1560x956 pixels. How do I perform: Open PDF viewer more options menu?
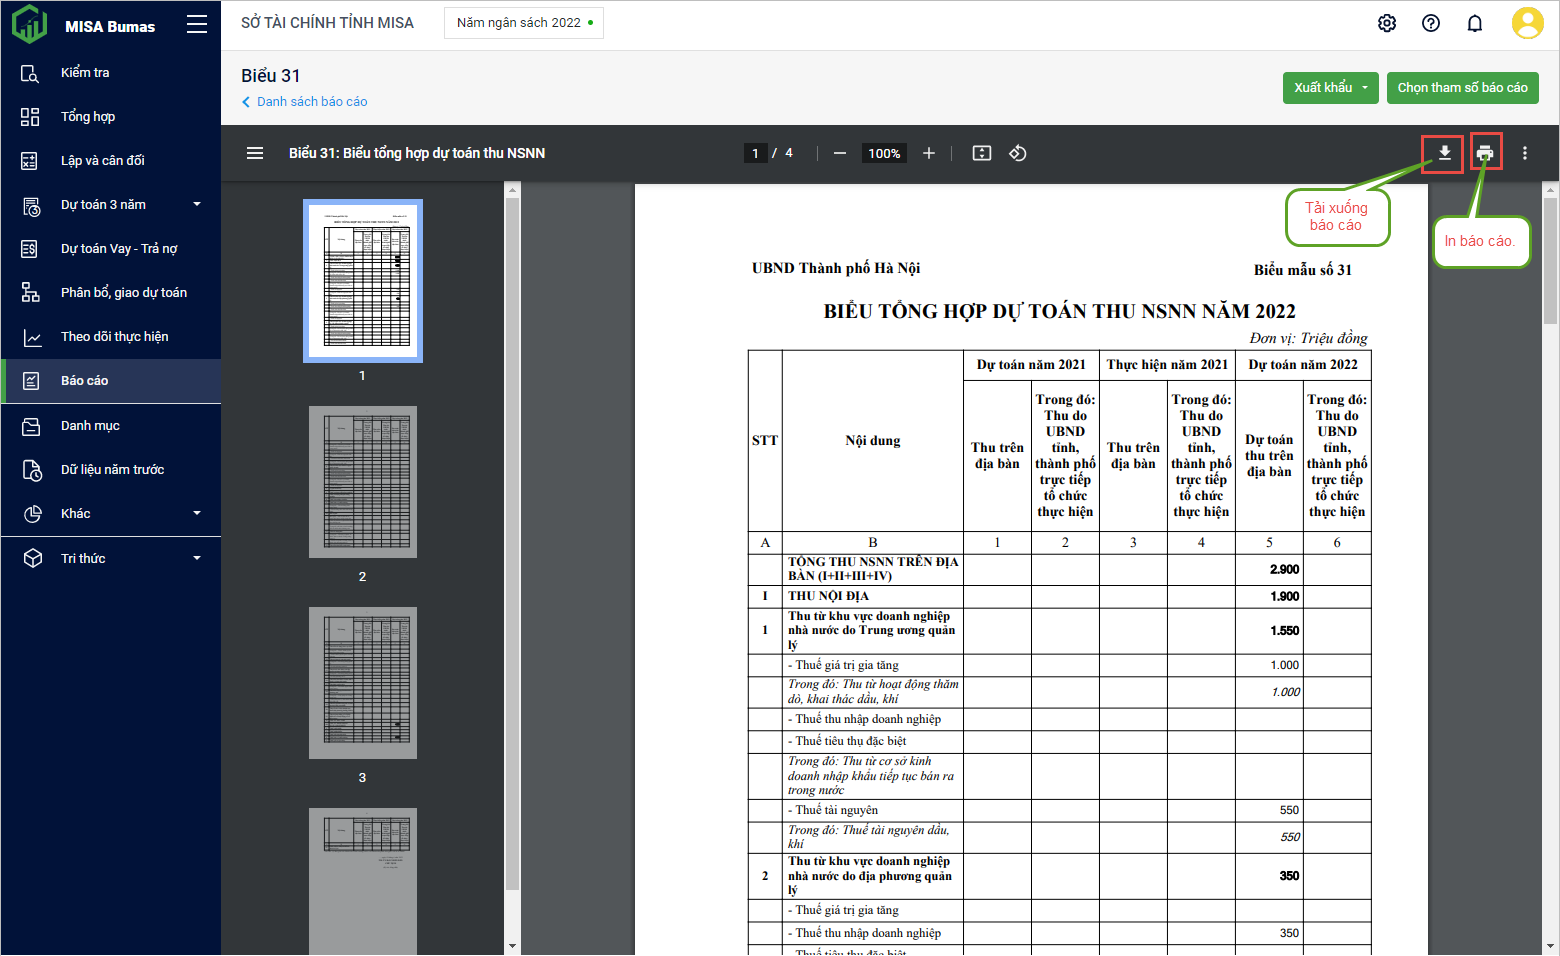[1525, 153]
